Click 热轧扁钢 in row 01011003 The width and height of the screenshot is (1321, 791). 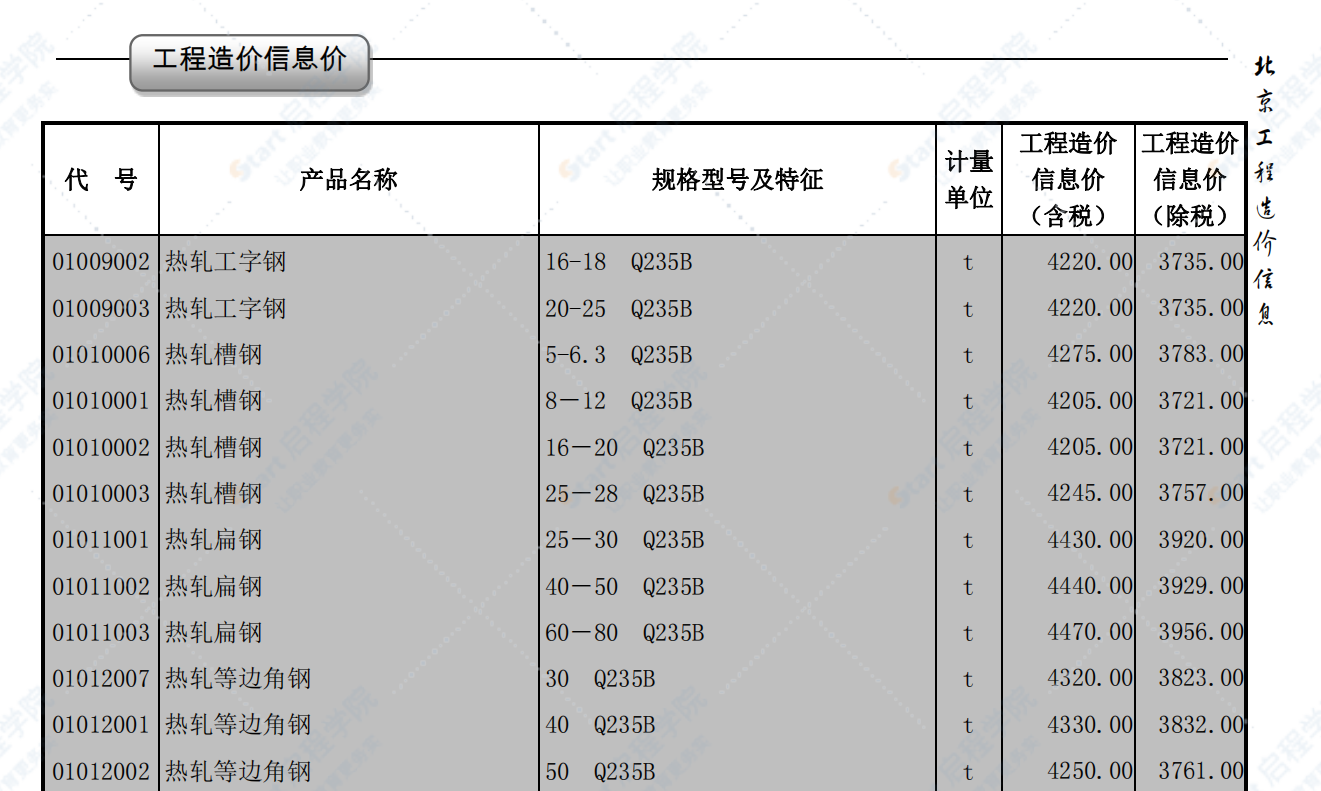(214, 633)
